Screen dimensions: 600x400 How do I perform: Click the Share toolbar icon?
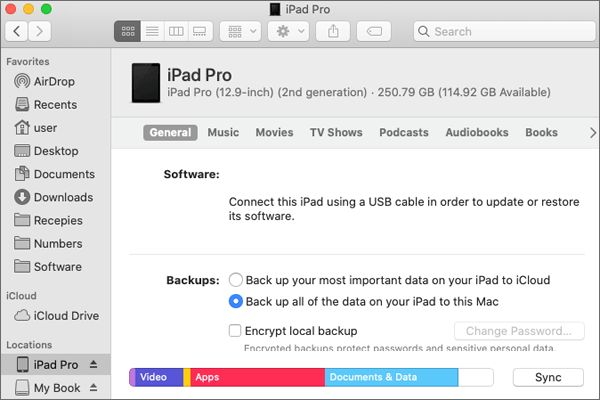[332, 32]
